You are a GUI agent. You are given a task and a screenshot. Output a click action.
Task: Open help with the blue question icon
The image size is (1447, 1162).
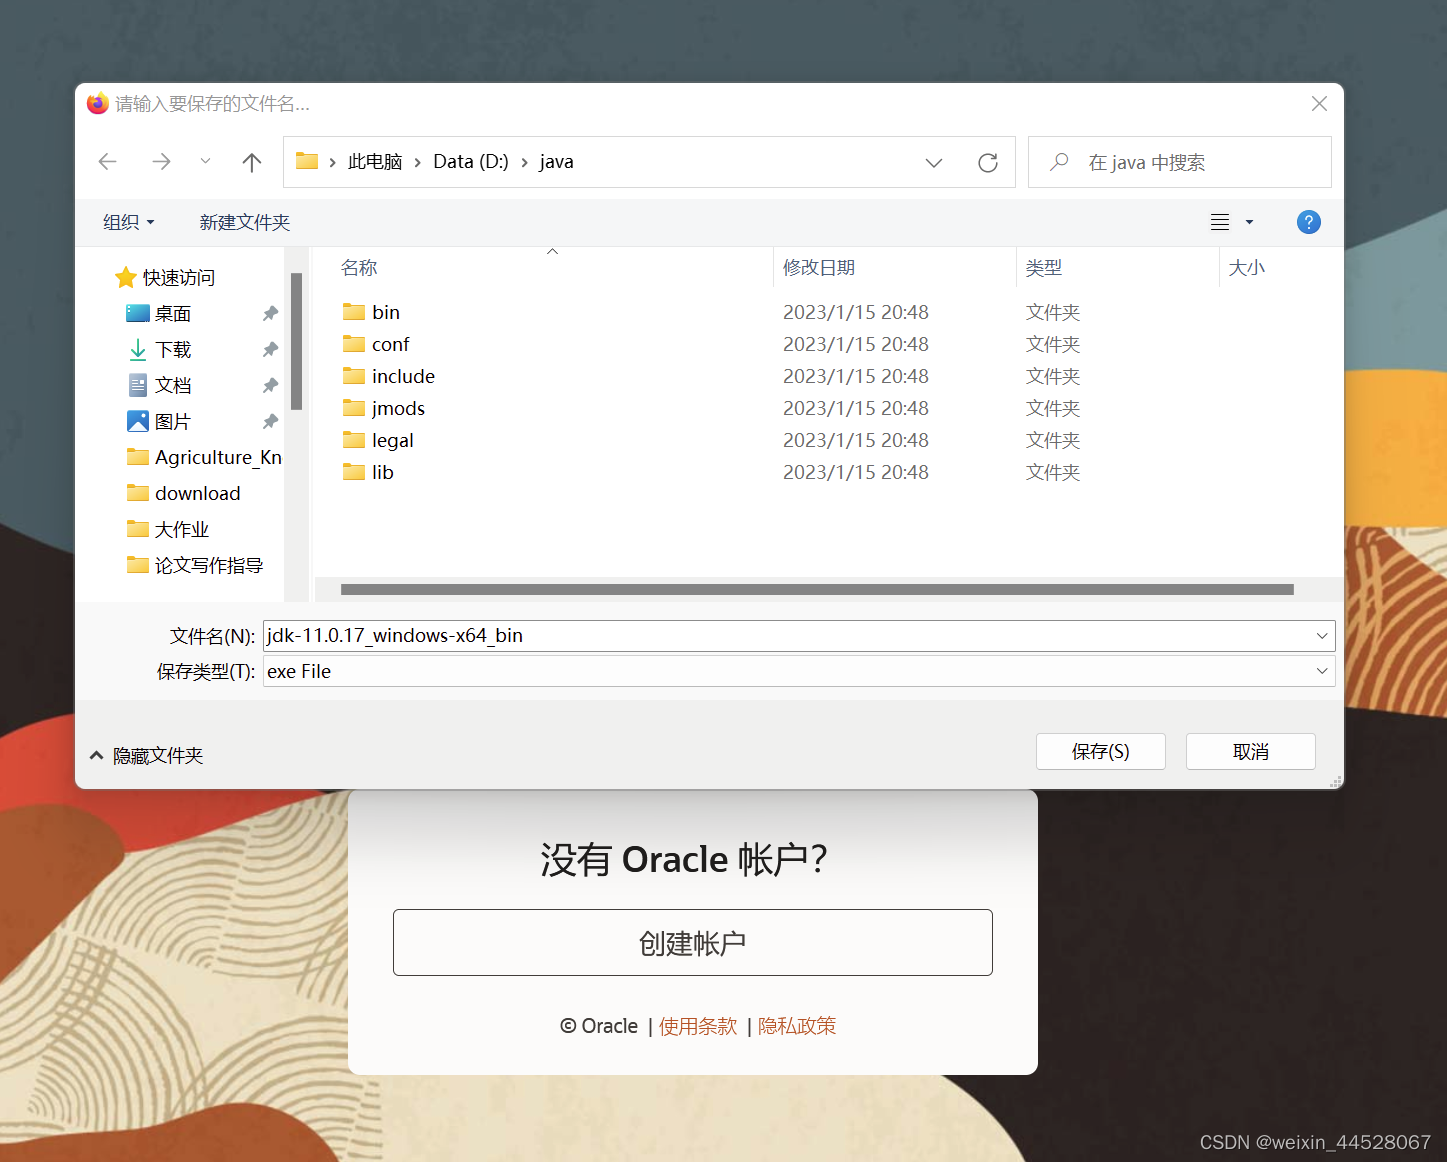coord(1308,222)
